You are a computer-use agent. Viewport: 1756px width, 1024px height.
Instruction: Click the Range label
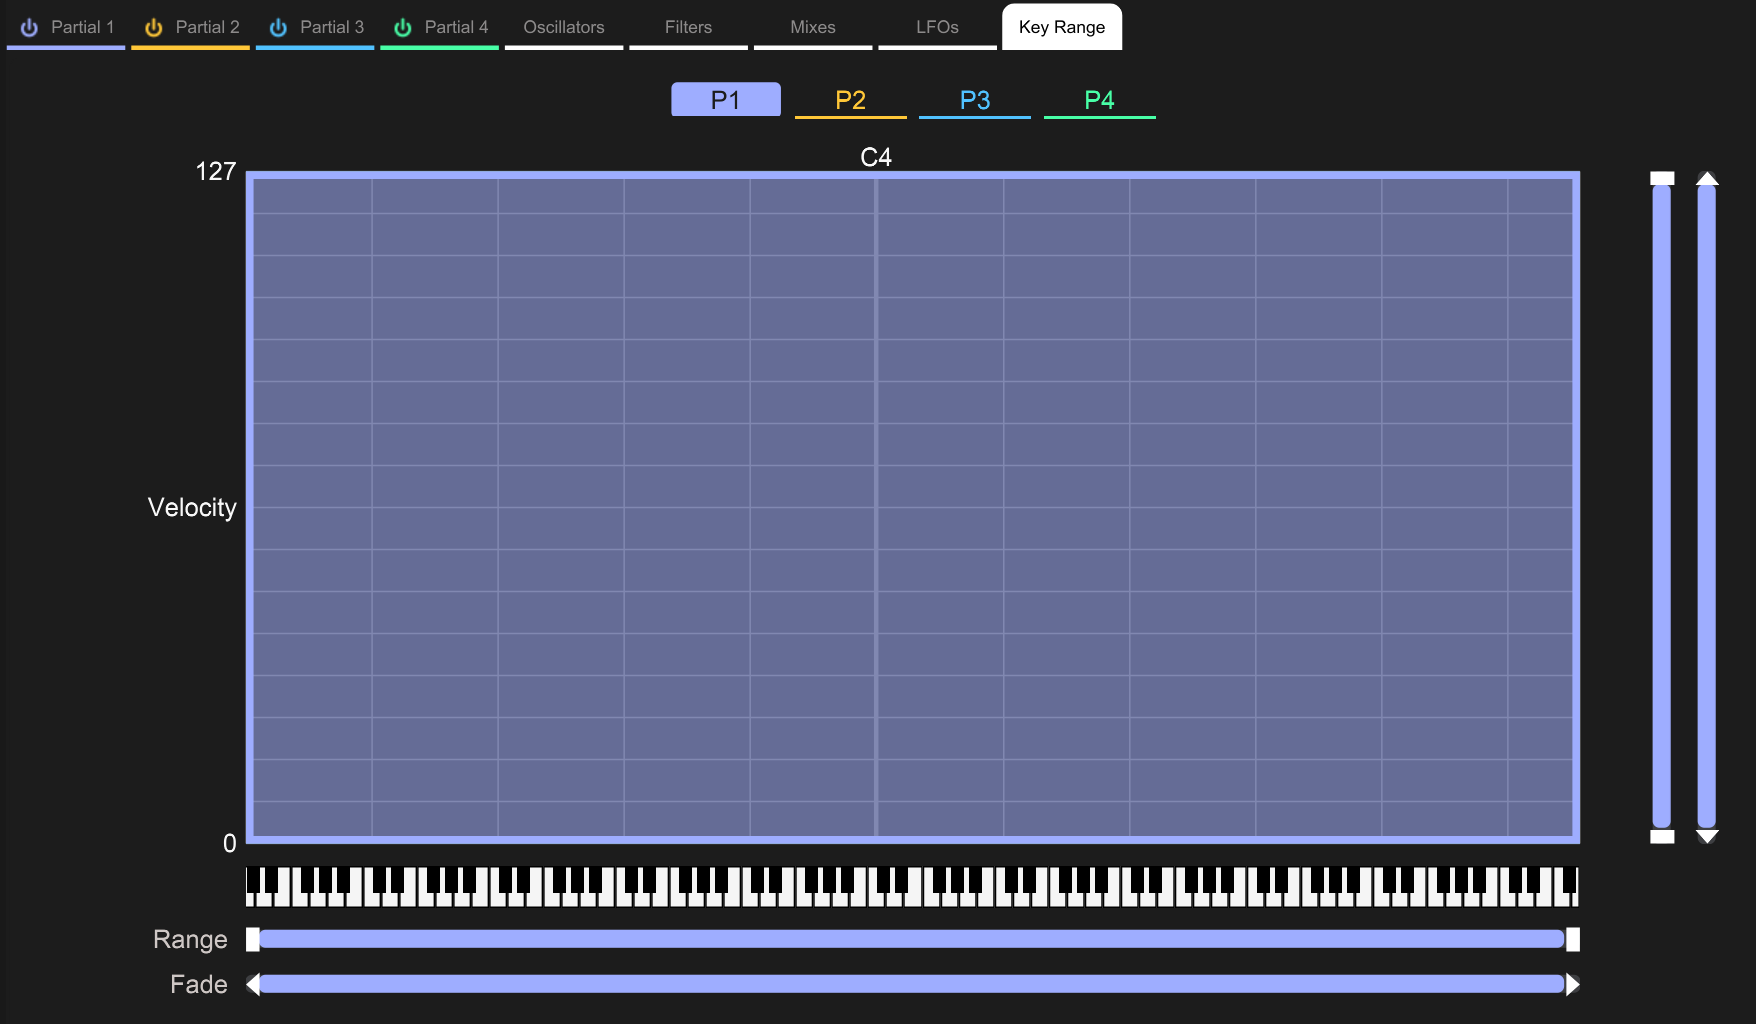tap(190, 939)
